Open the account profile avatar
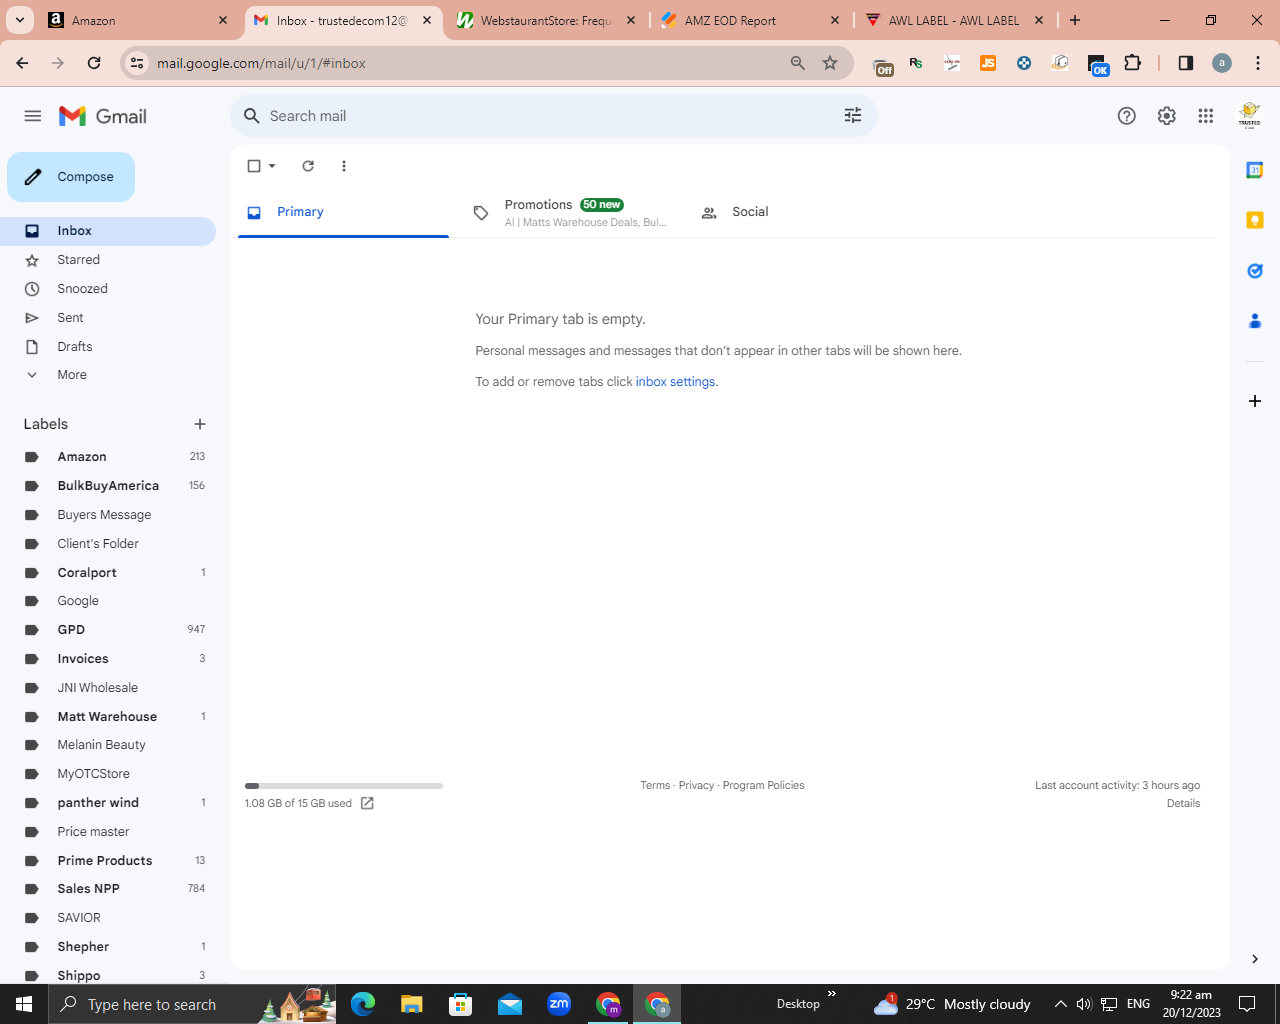Screen dimensions: 1280x1024 tap(1249, 116)
